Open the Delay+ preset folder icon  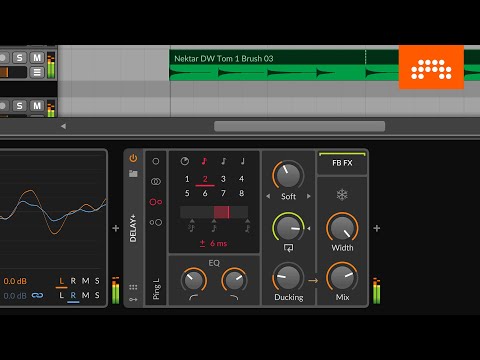pos(133,173)
